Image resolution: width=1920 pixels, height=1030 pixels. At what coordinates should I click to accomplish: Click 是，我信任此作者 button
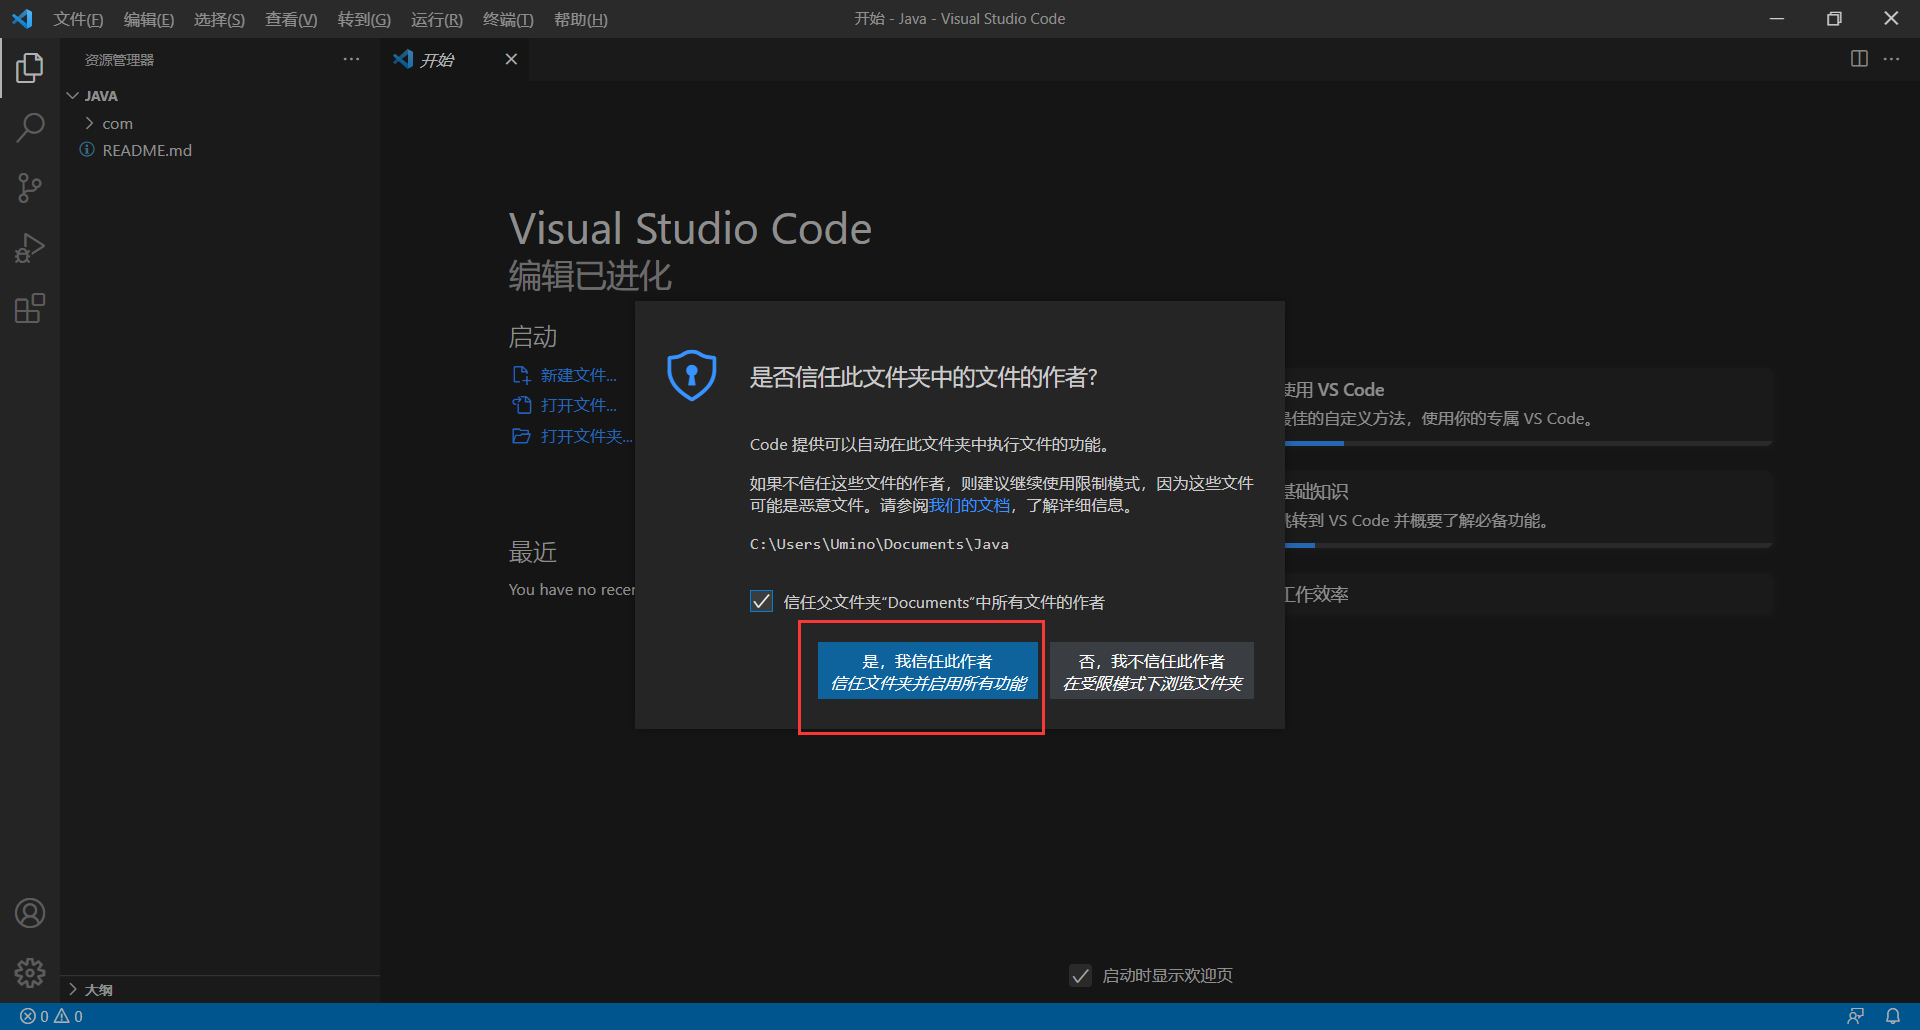[x=928, y=671]
